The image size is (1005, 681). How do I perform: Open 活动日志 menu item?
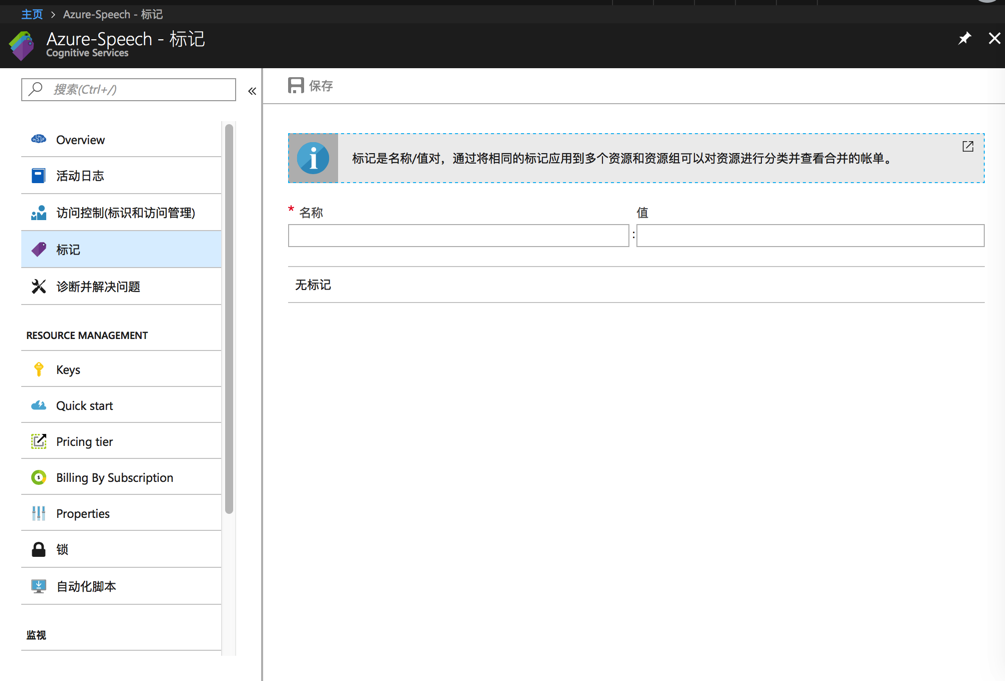click(x=121, y=176)
